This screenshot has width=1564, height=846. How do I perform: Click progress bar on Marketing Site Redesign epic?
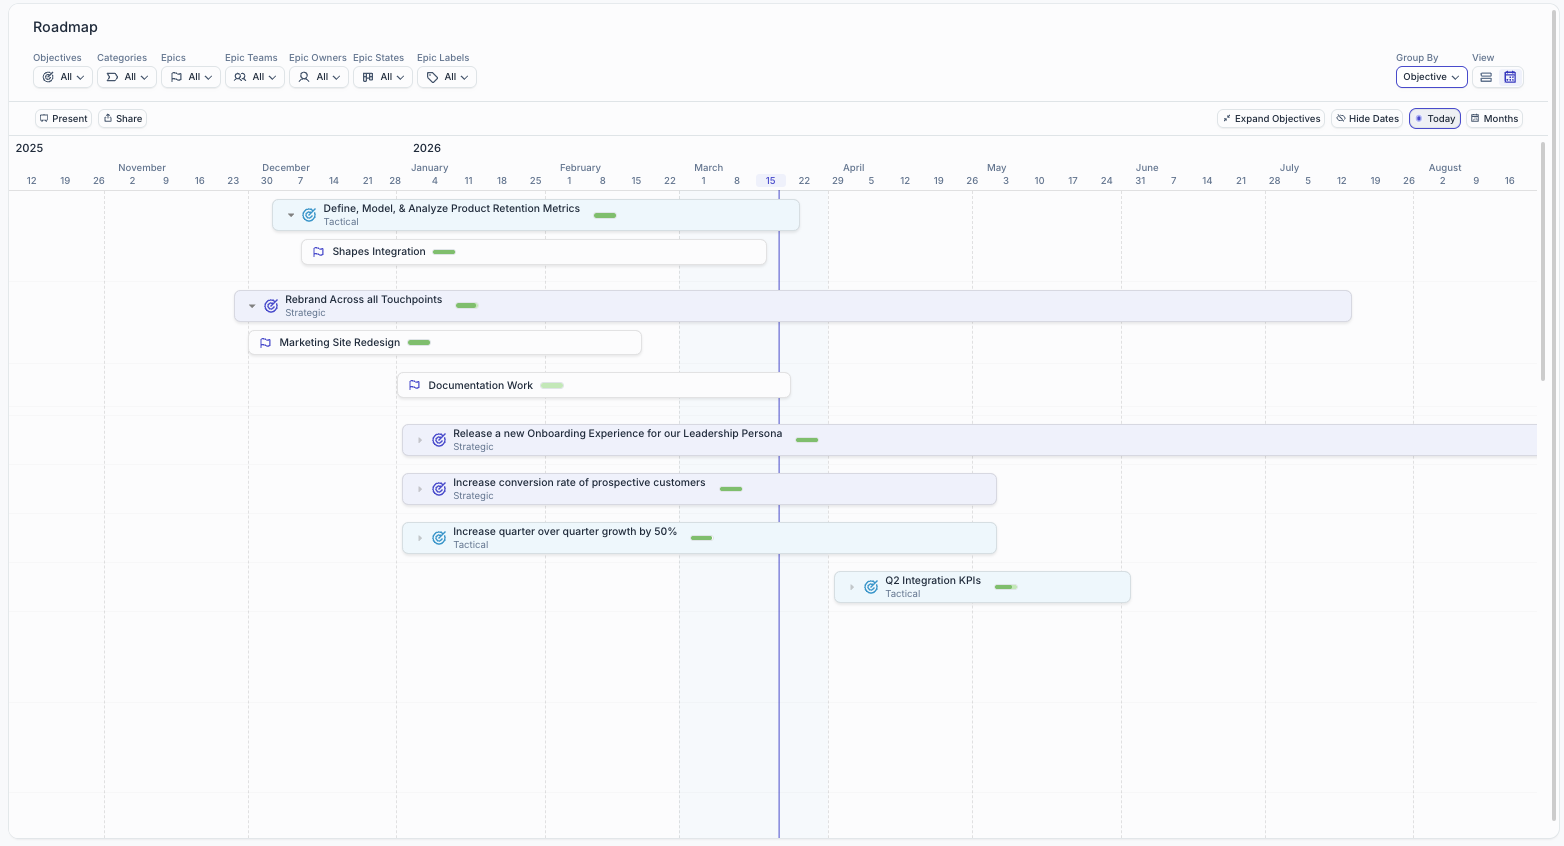point(419,343)
